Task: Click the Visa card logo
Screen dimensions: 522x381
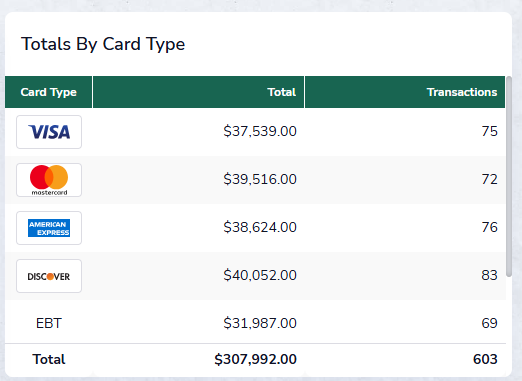Action: [x=49, y=132]
